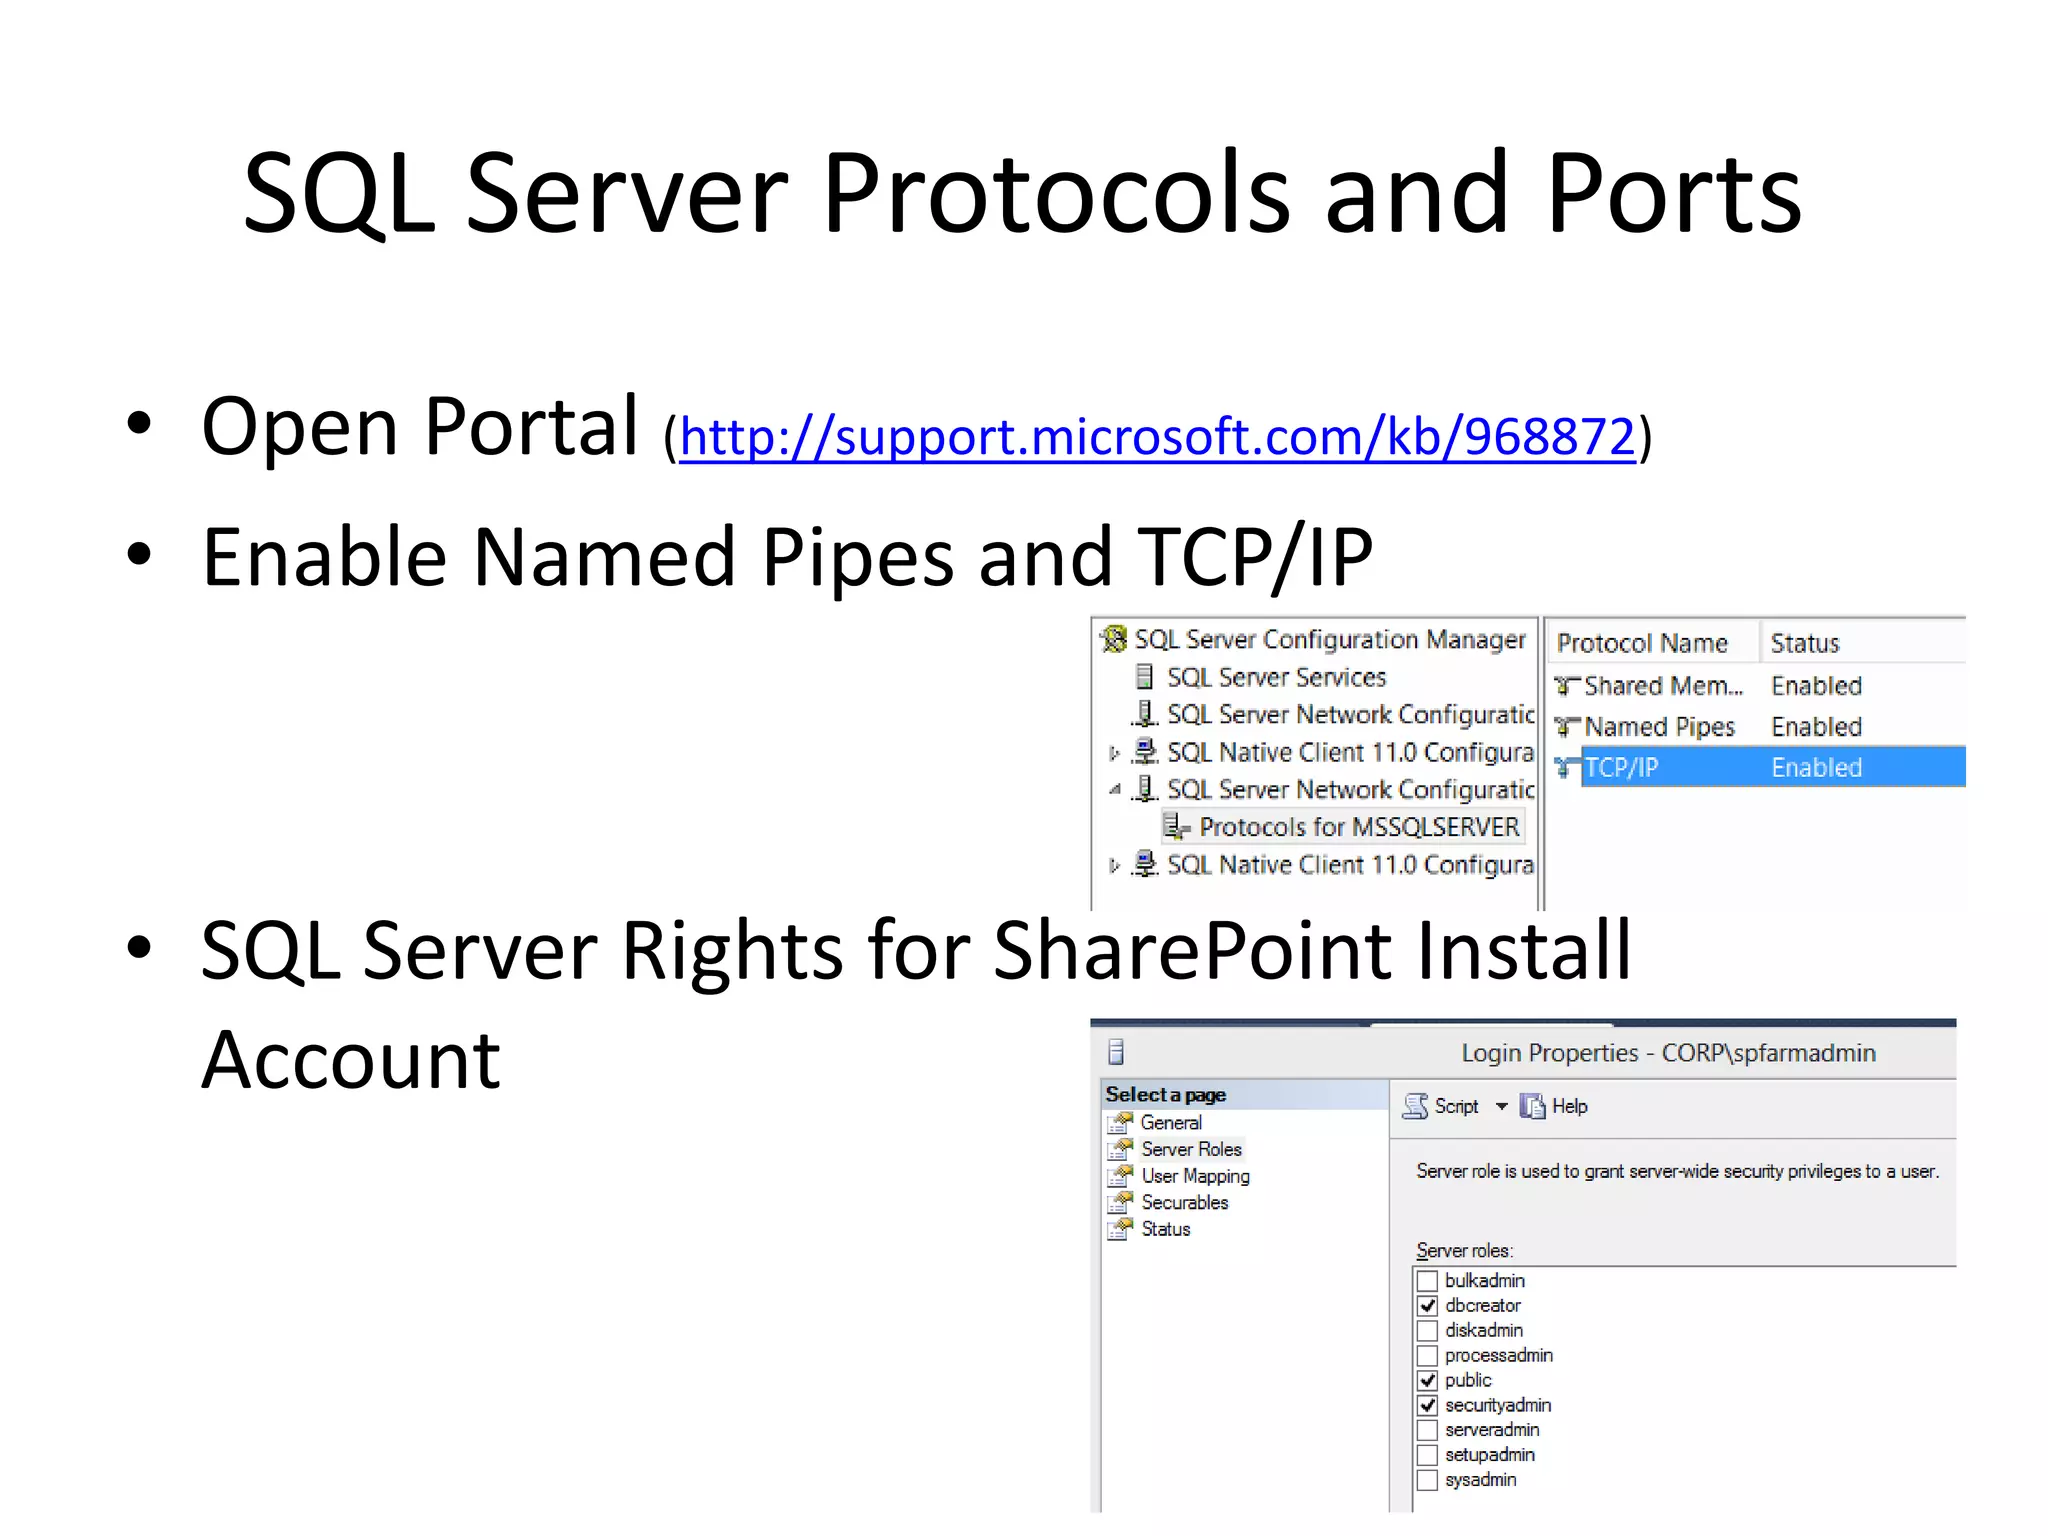
Task: Sort by Protocol Name column header
Action: click(x=1652, y=643)
